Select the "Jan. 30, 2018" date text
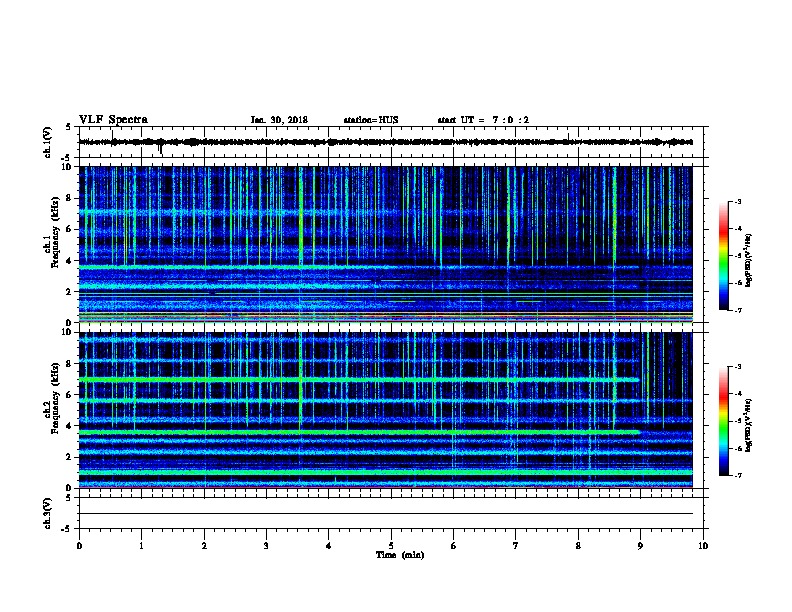The image size is (792, 612). point(279,120)
